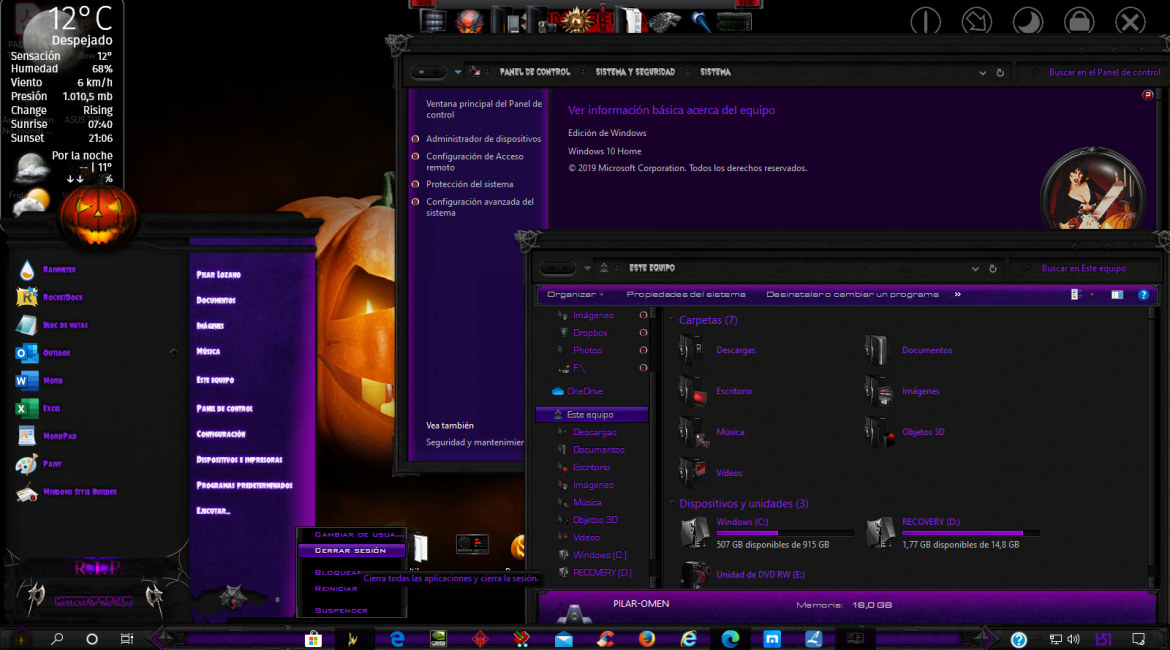The image size is (1170, 650).
Task: Launch Paint from the start menu
Action: pyautogui.click(x=39, y=464)
